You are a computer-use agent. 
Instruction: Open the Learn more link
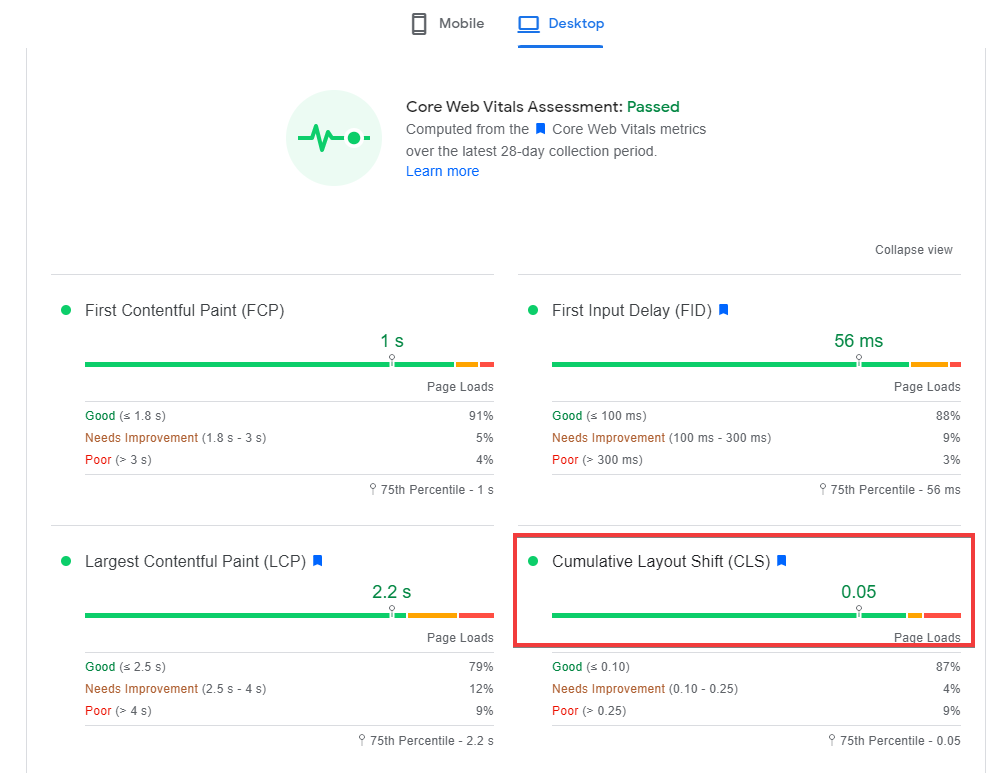442,171
